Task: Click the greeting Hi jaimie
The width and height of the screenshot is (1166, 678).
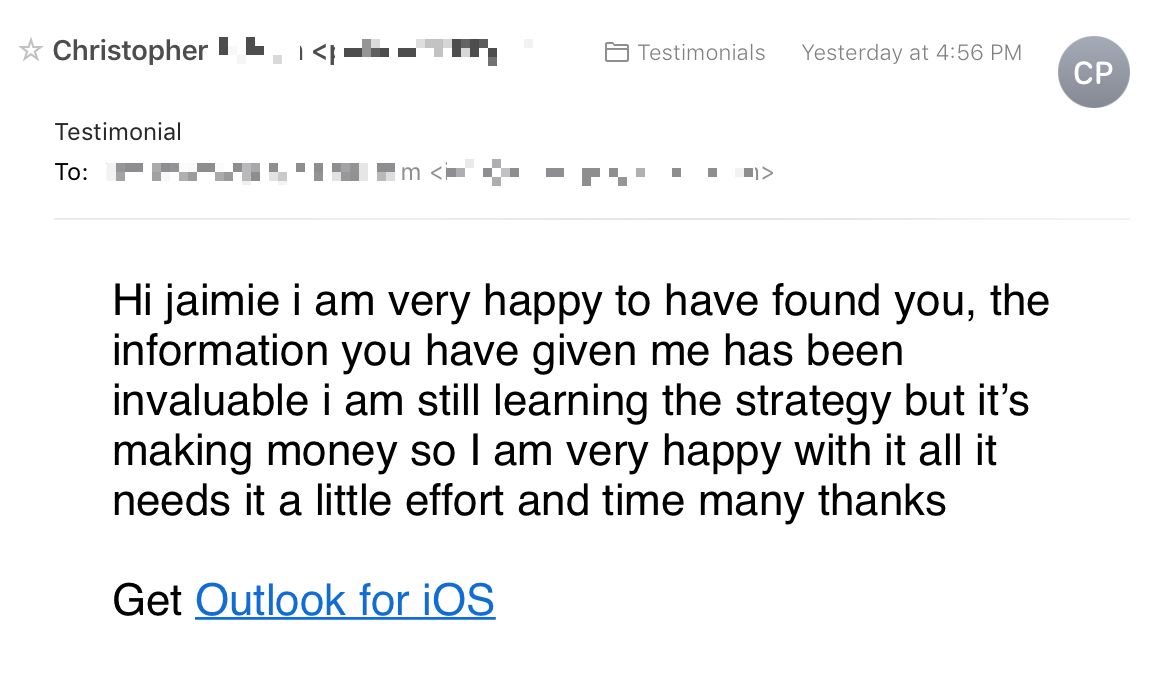Action: [x=196, y=301]
